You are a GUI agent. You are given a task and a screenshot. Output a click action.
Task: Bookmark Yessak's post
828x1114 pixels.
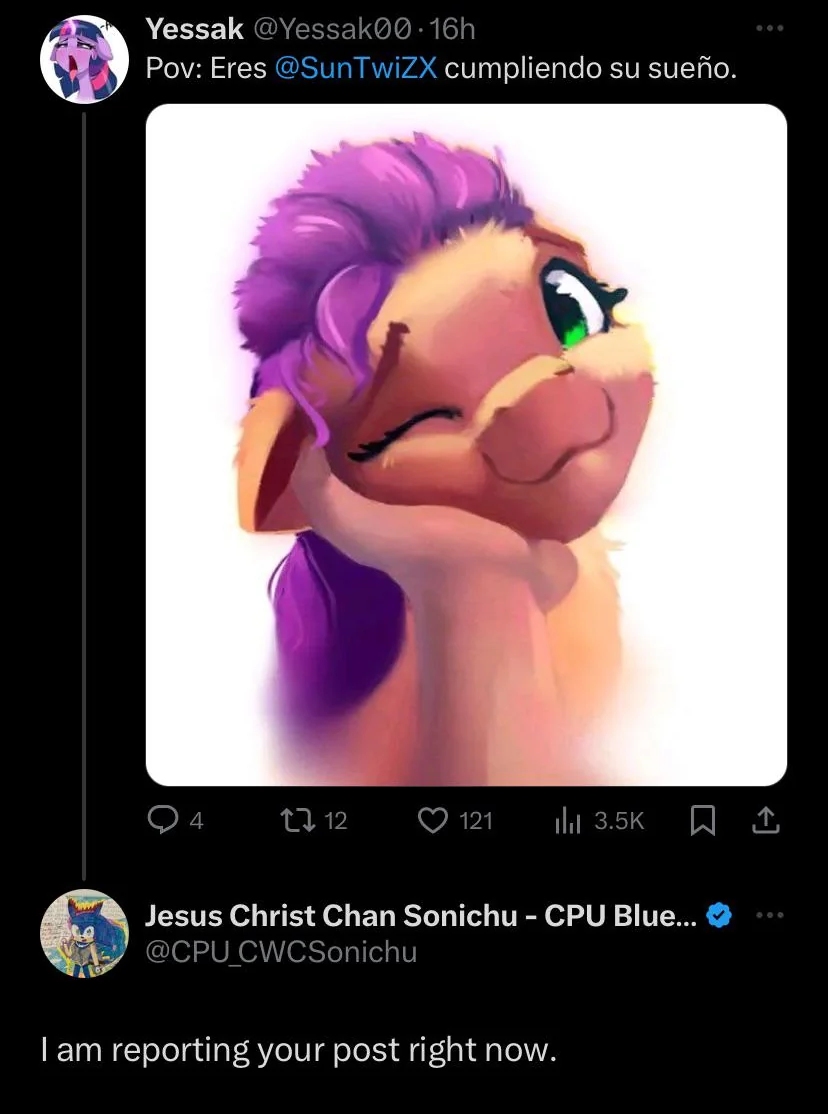pos(704,821)
